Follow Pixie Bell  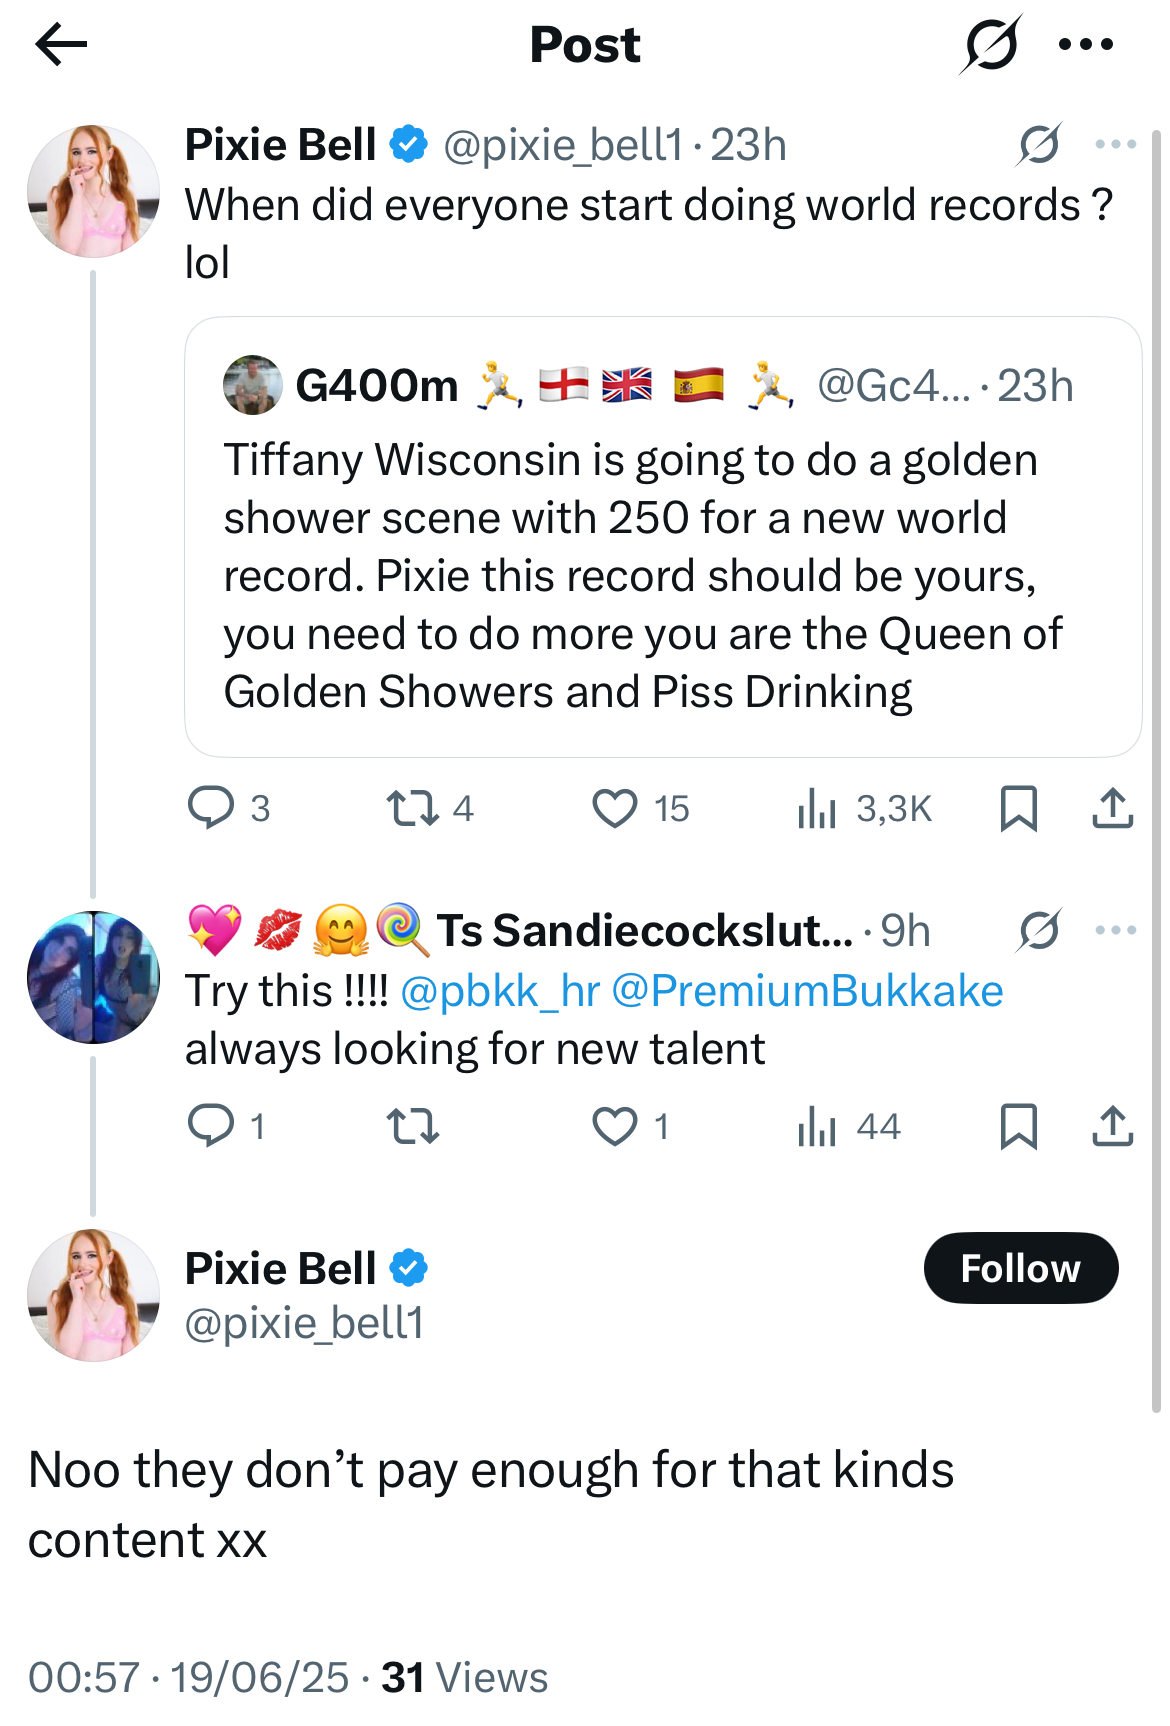tap(1020, 1268)
